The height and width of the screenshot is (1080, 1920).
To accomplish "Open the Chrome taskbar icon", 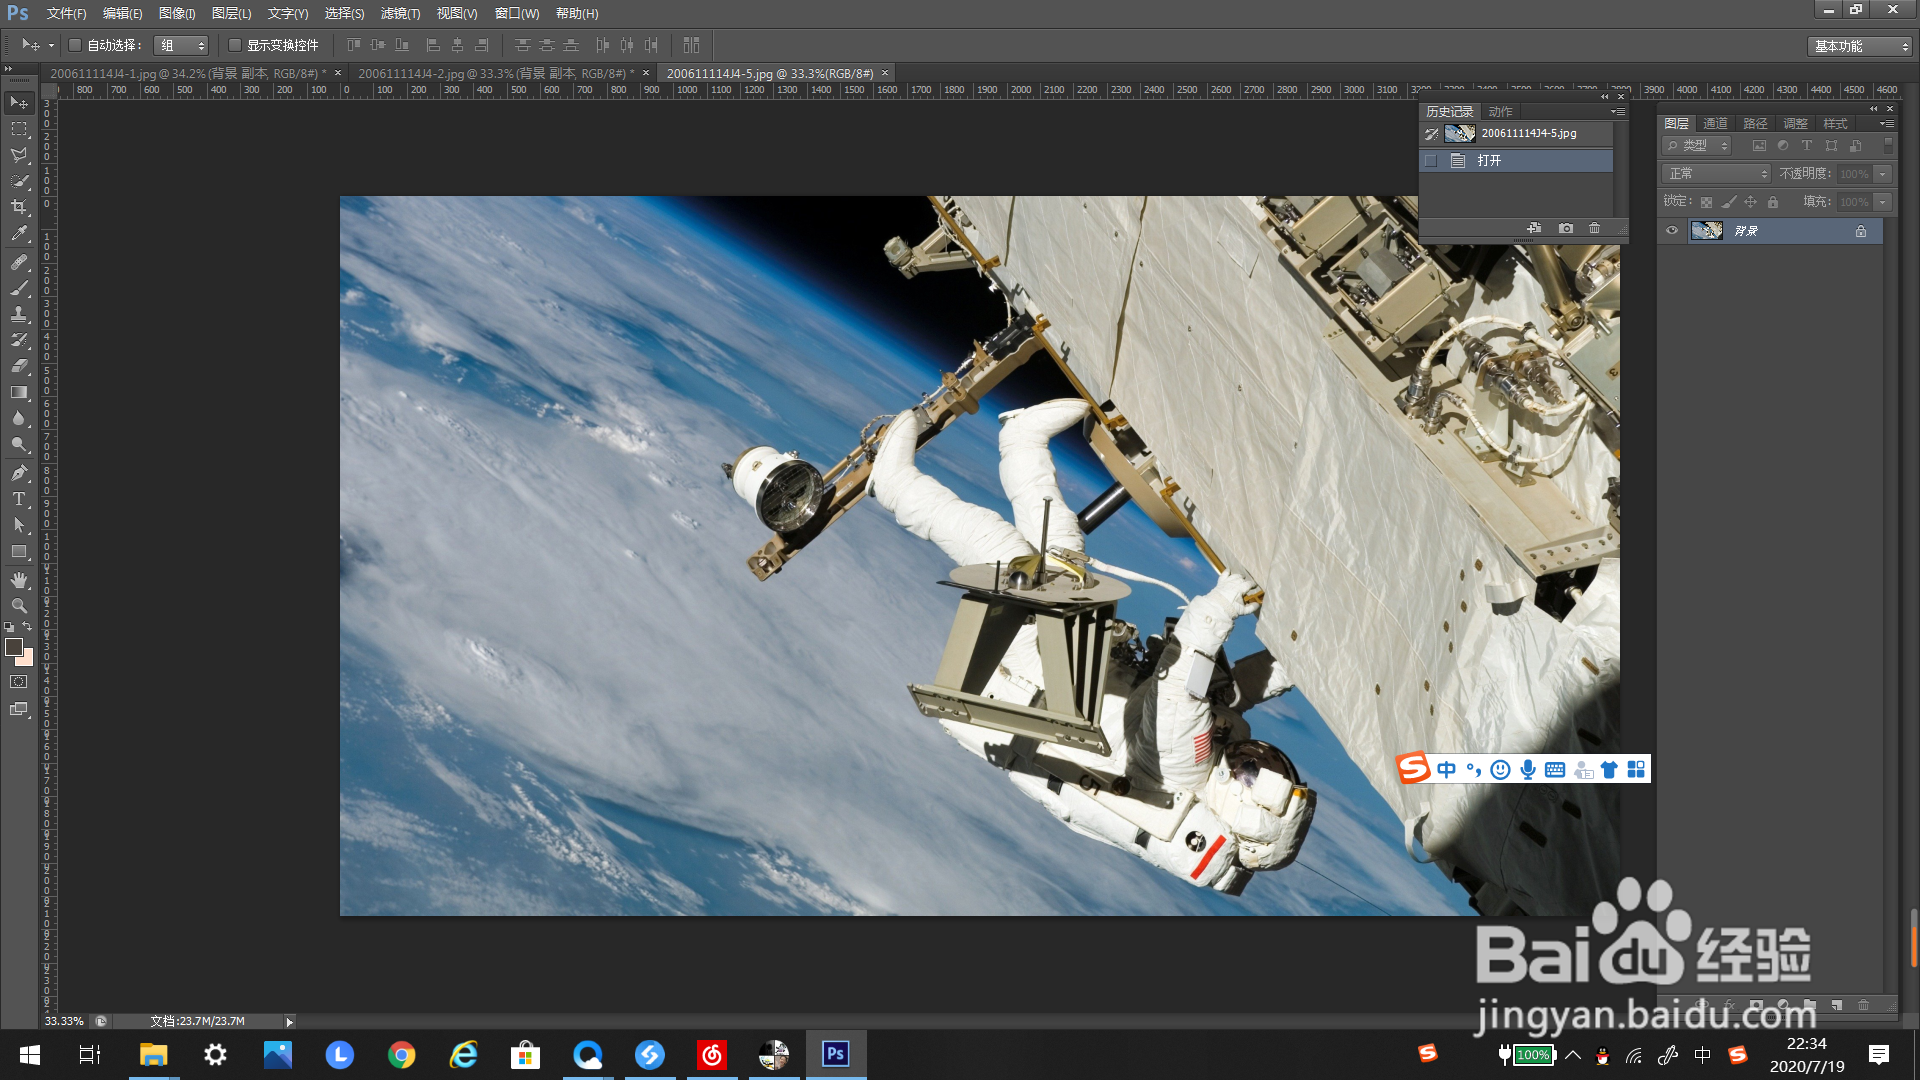I will [x=402, y=1055].
